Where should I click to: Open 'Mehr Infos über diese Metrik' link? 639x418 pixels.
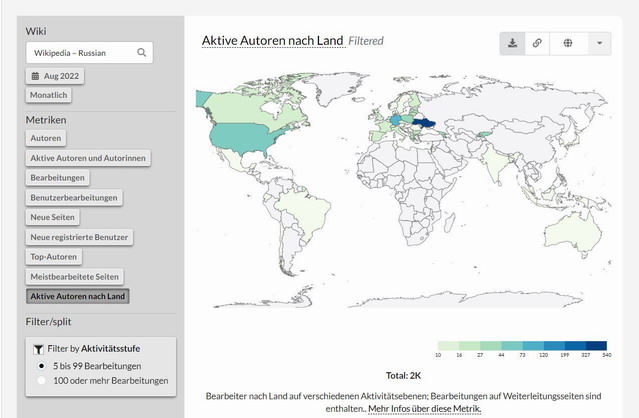tap(424, 409)
